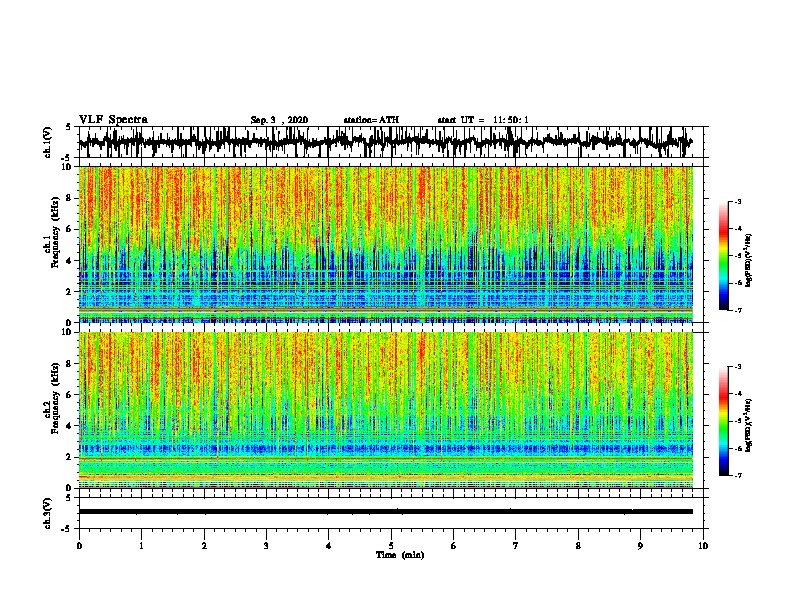Screen dimensions: 792x612
Task: Click inside the ch.2 spectrogram panel
Action: (386, 410)
